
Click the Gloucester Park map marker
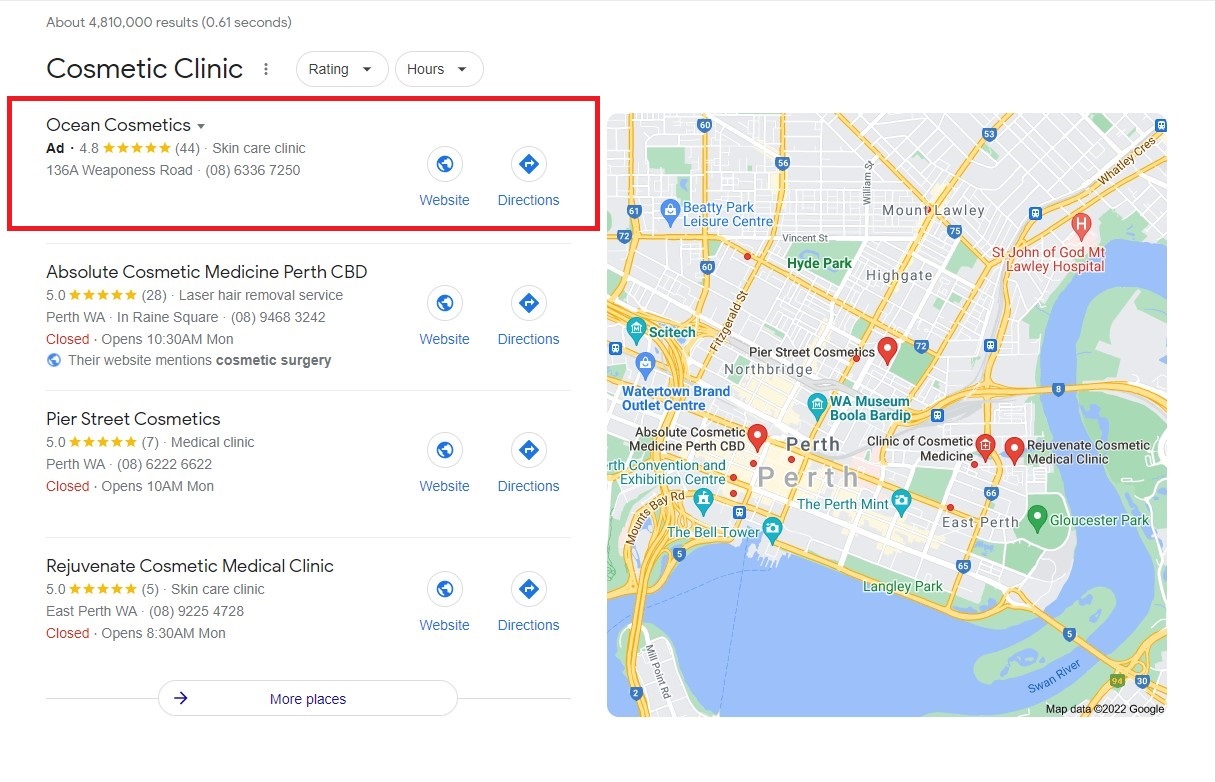(1037, 519)
